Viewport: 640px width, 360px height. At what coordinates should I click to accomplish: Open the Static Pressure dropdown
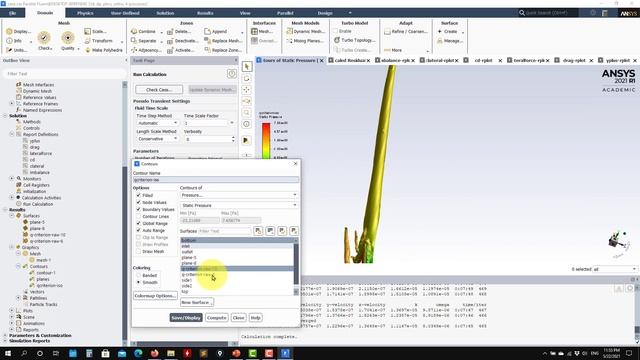[x=239, y=205]
